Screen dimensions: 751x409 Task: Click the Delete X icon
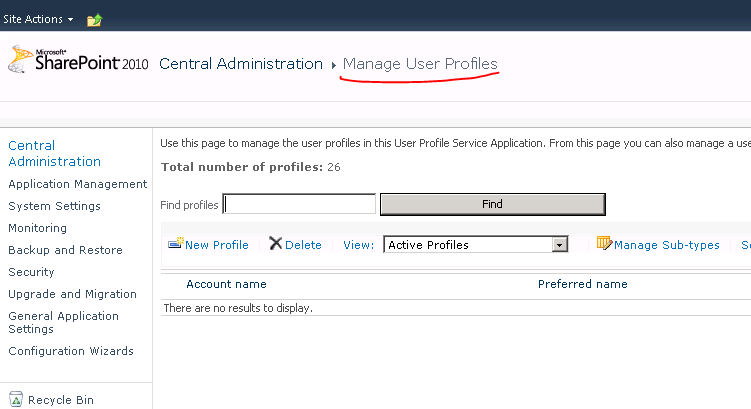[276, 244]
